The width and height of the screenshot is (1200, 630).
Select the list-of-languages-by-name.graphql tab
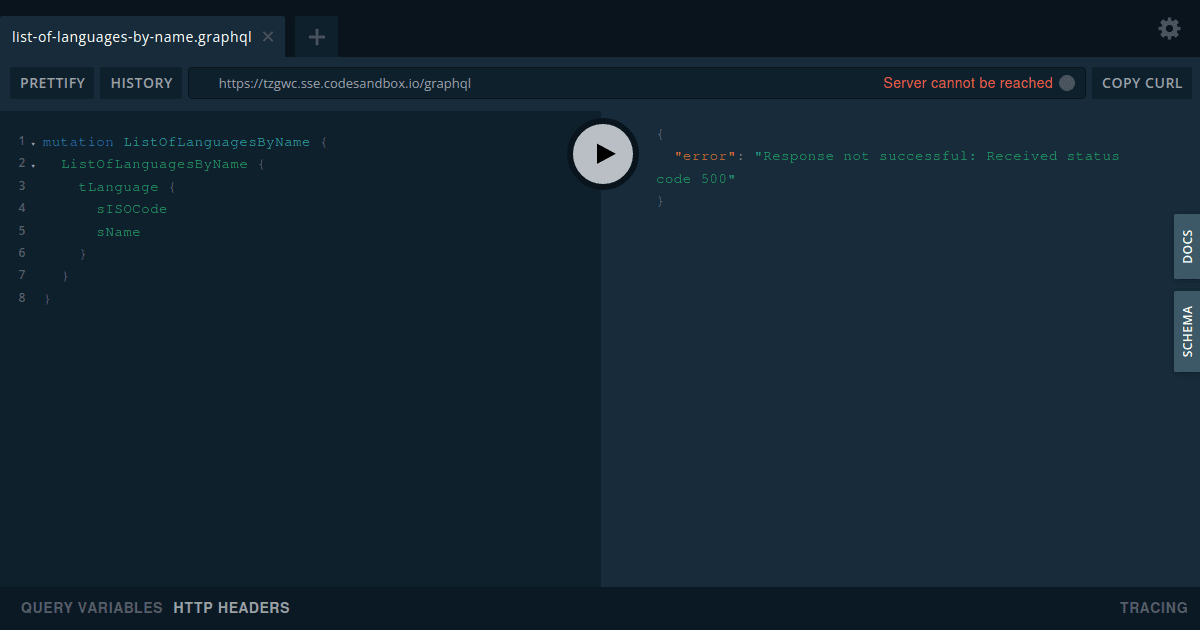(x=130, y=36)
